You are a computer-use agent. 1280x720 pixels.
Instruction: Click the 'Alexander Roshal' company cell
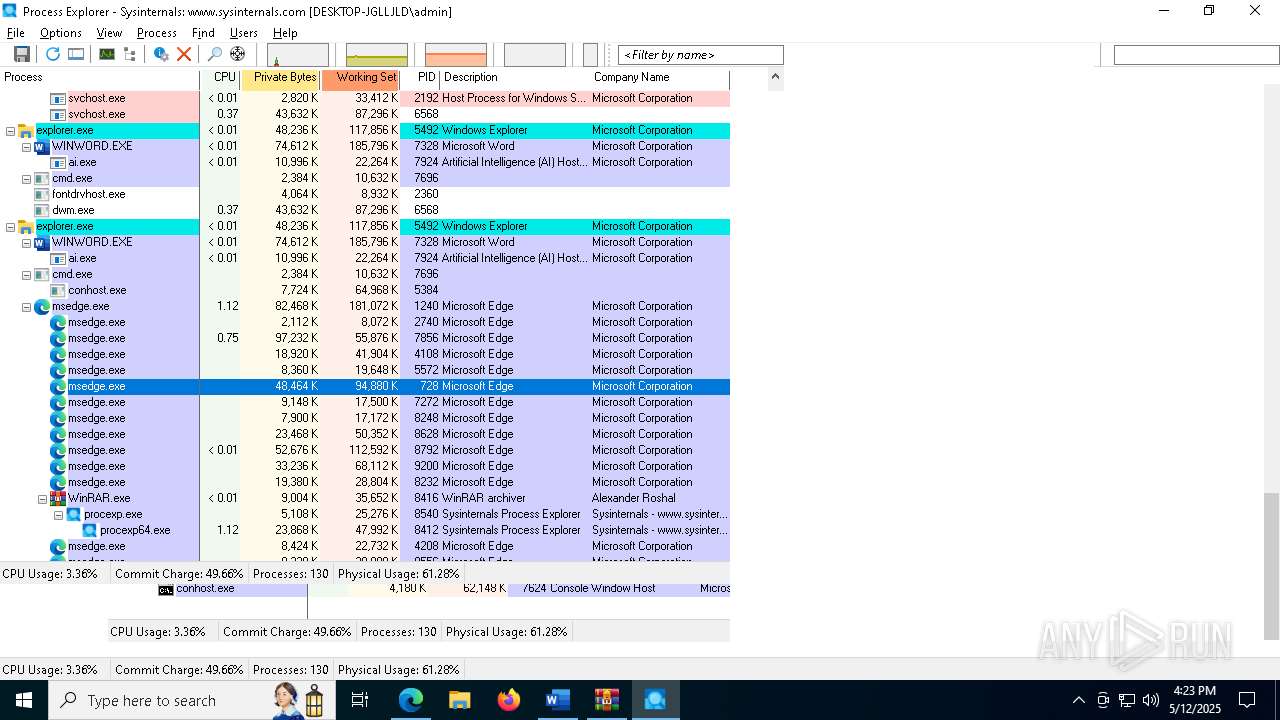point(635,498)
